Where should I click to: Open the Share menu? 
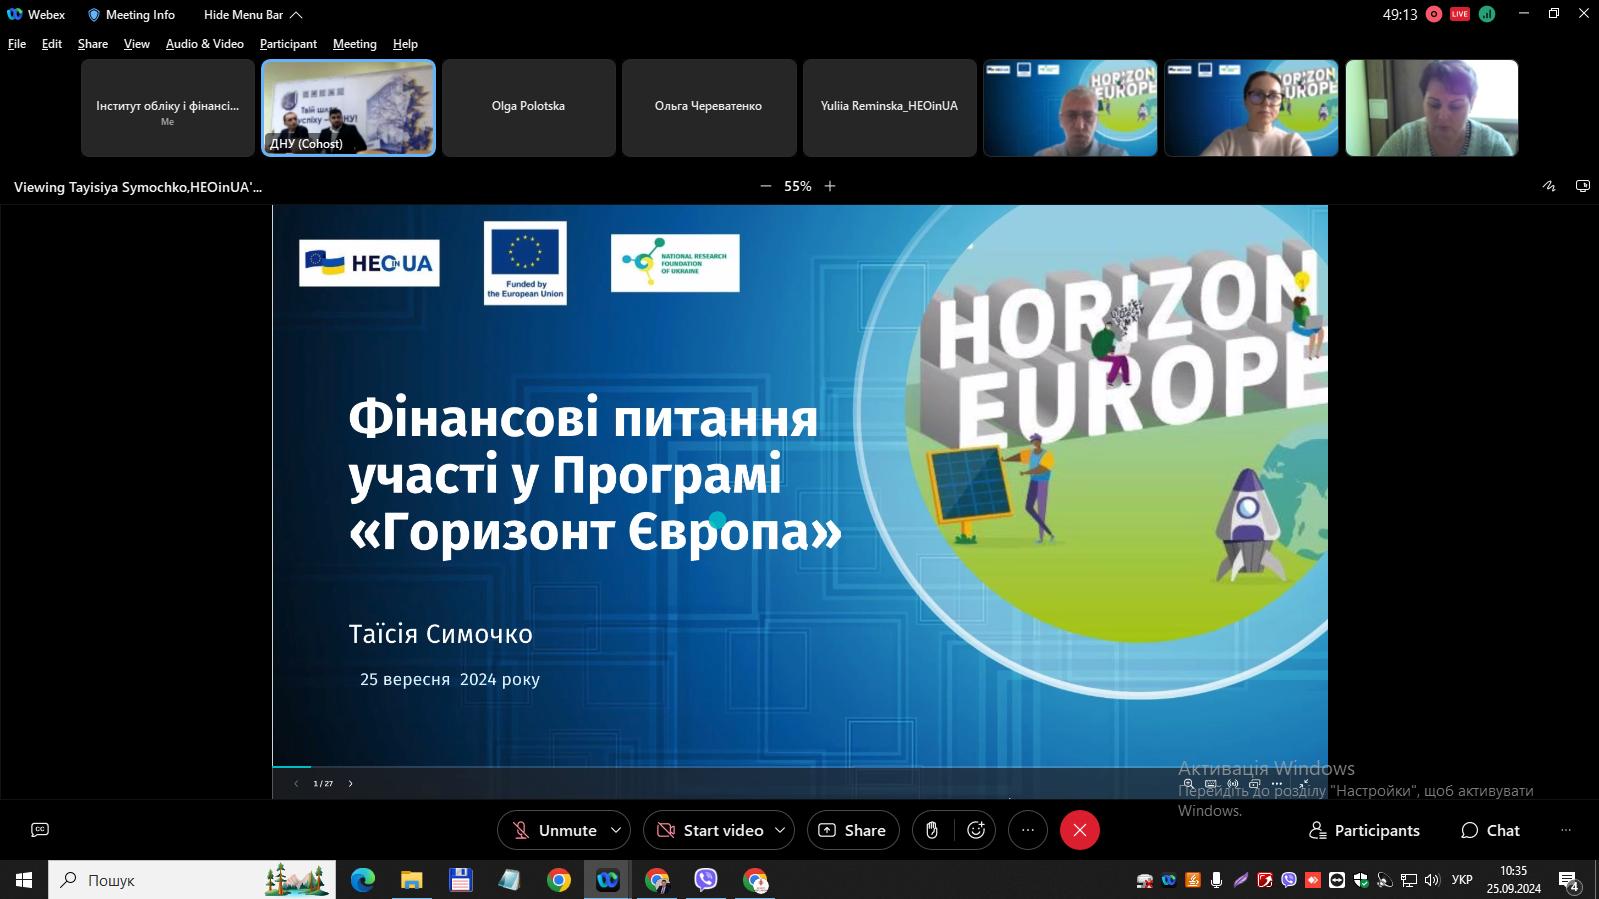click(x=93, y=44)
